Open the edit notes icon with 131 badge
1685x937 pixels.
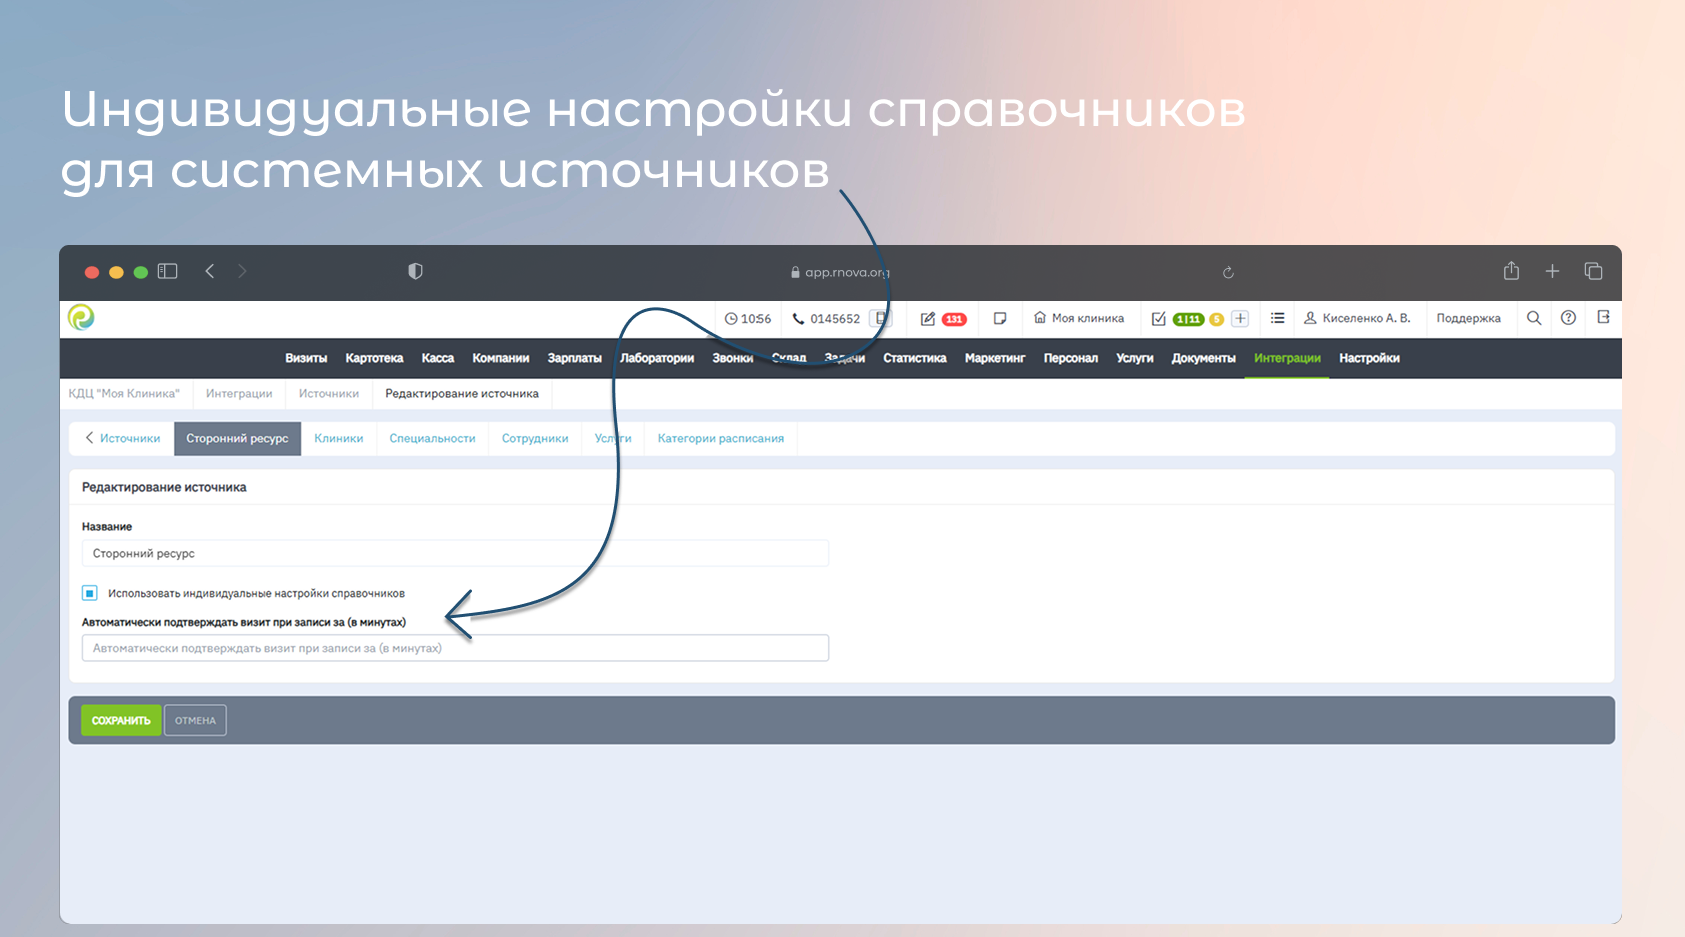(929, 319)
